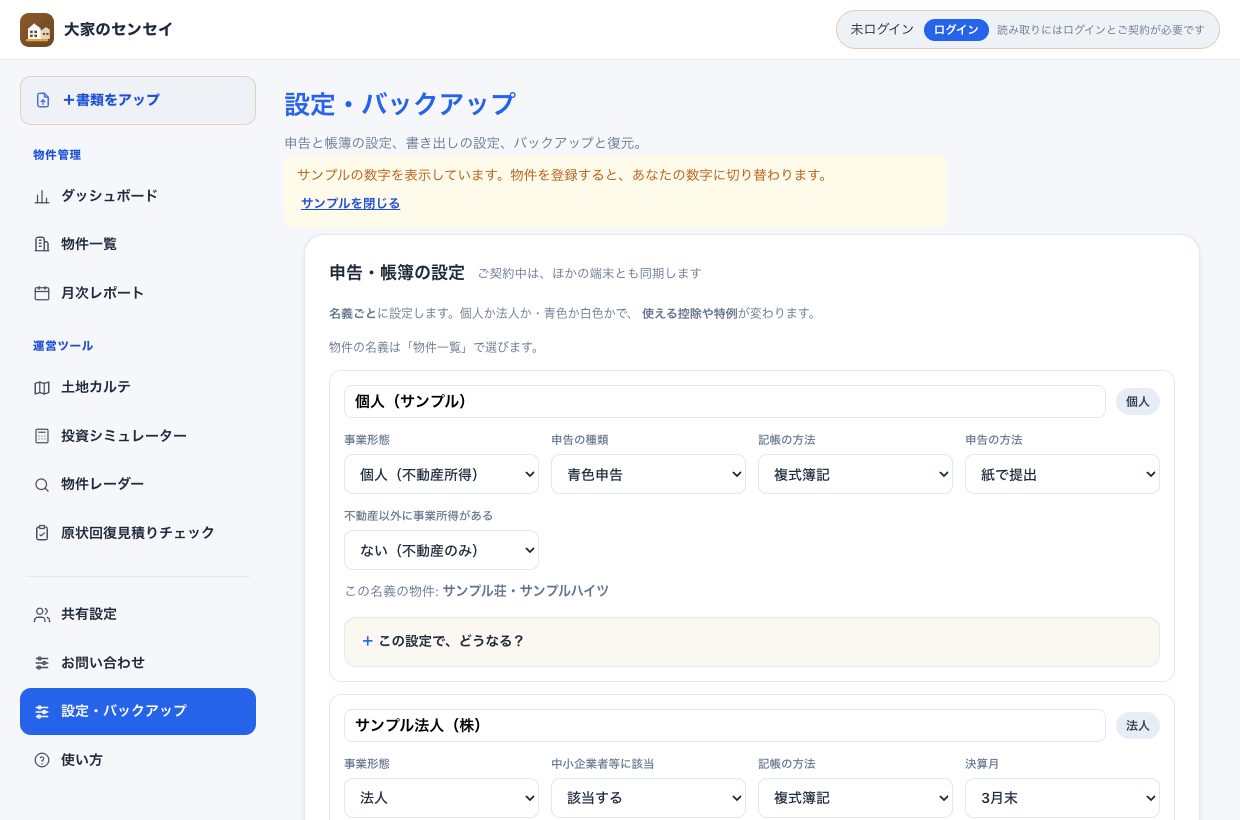Click the お問い合わせ sliders icon

tap(42, 663)
